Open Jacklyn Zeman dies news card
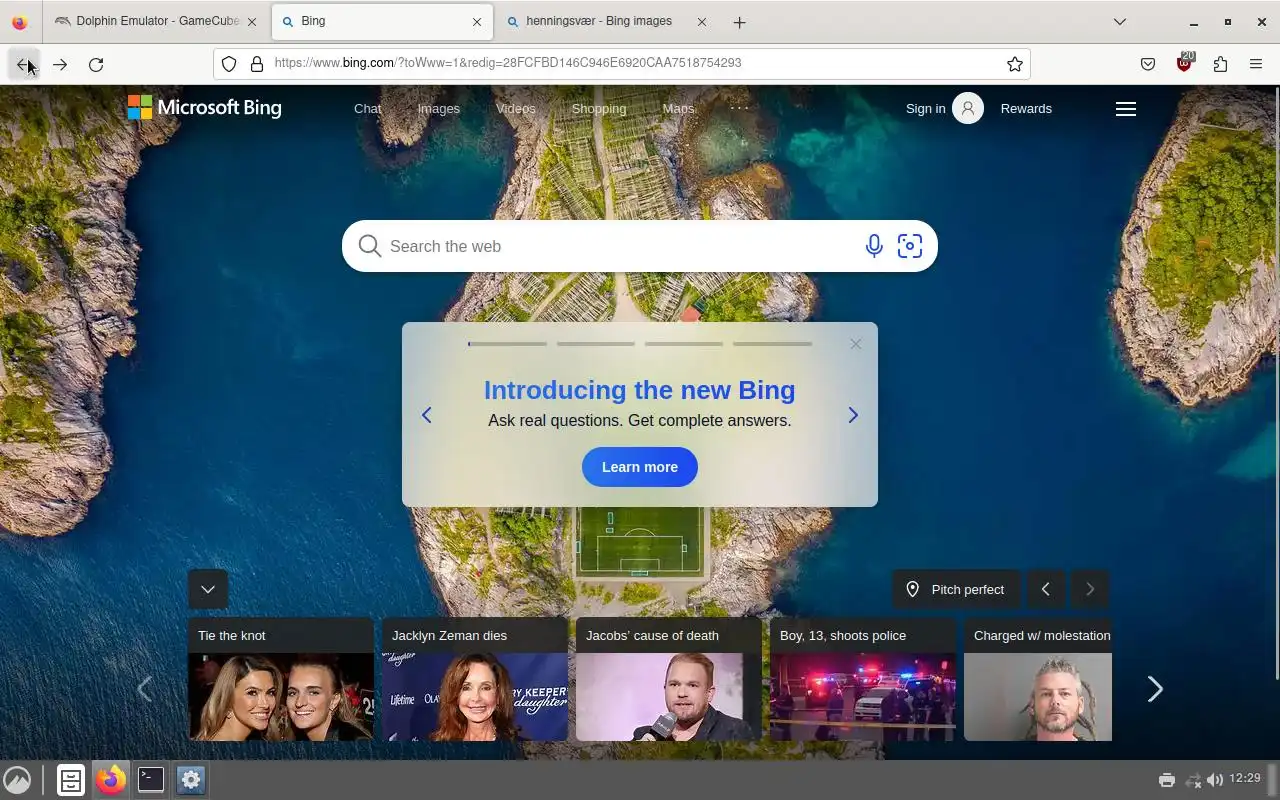Screen dimensions: 1280x800 (x=475, y=679)
